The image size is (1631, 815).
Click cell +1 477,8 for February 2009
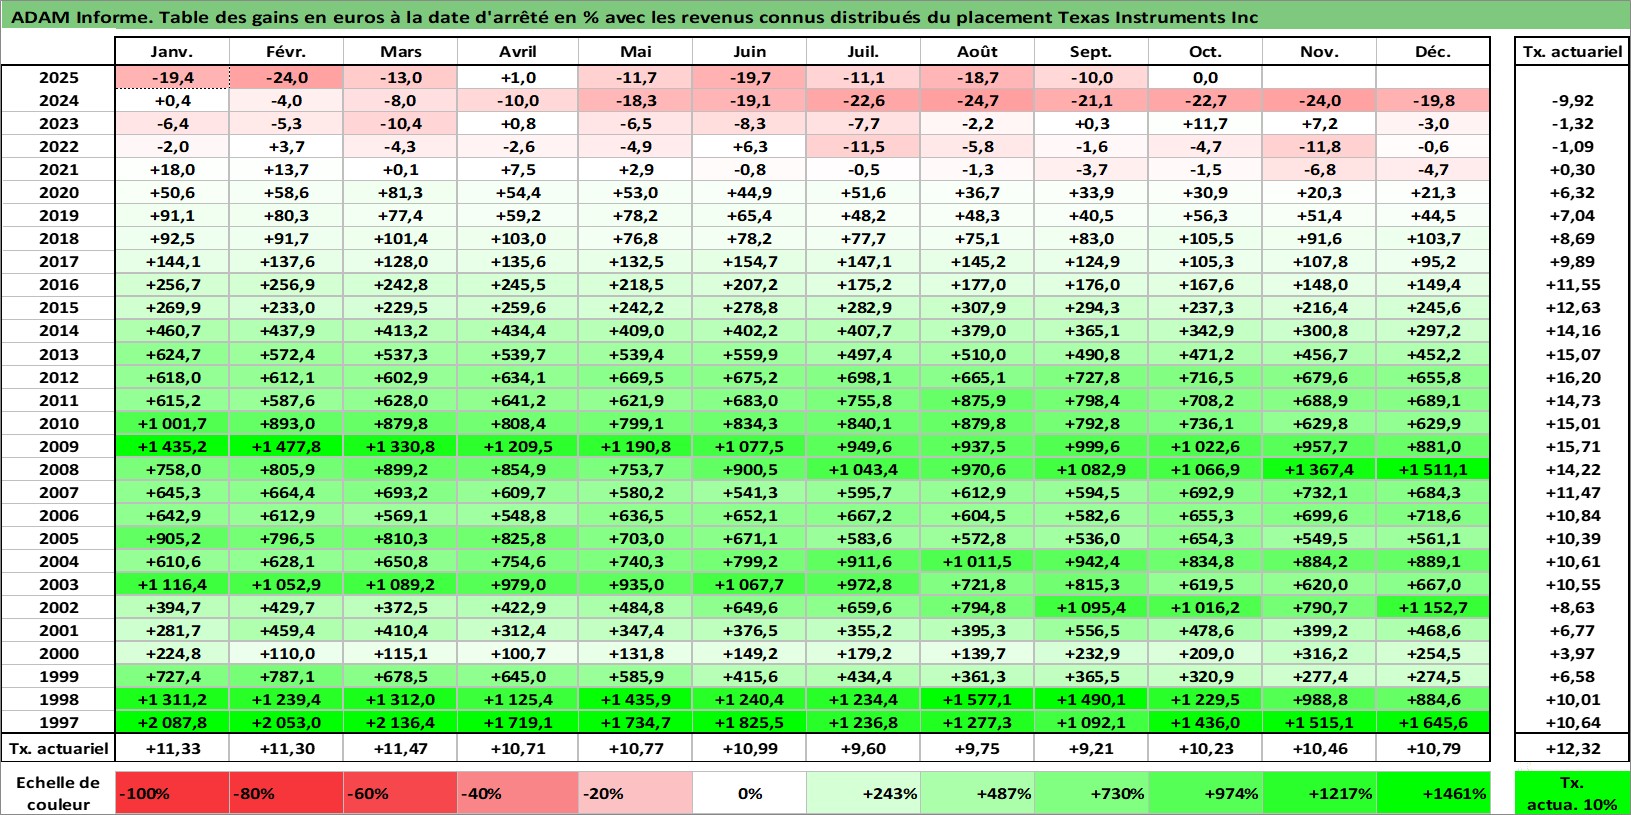(286, 446)
